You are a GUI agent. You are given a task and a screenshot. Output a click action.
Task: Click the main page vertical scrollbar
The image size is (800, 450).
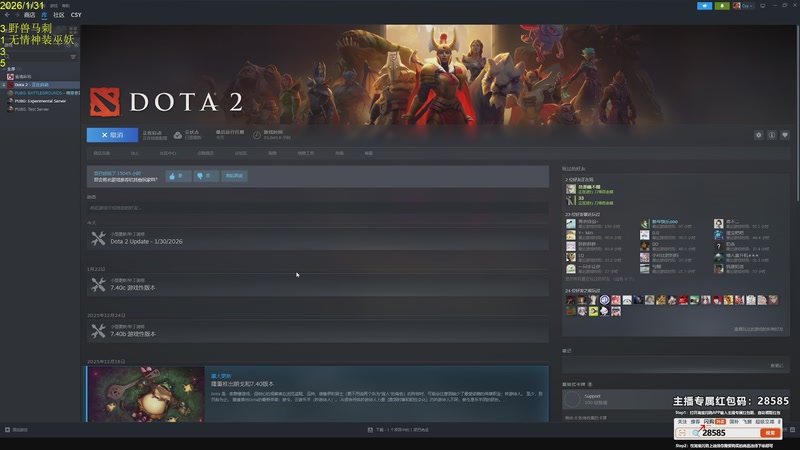click(796, 112)
